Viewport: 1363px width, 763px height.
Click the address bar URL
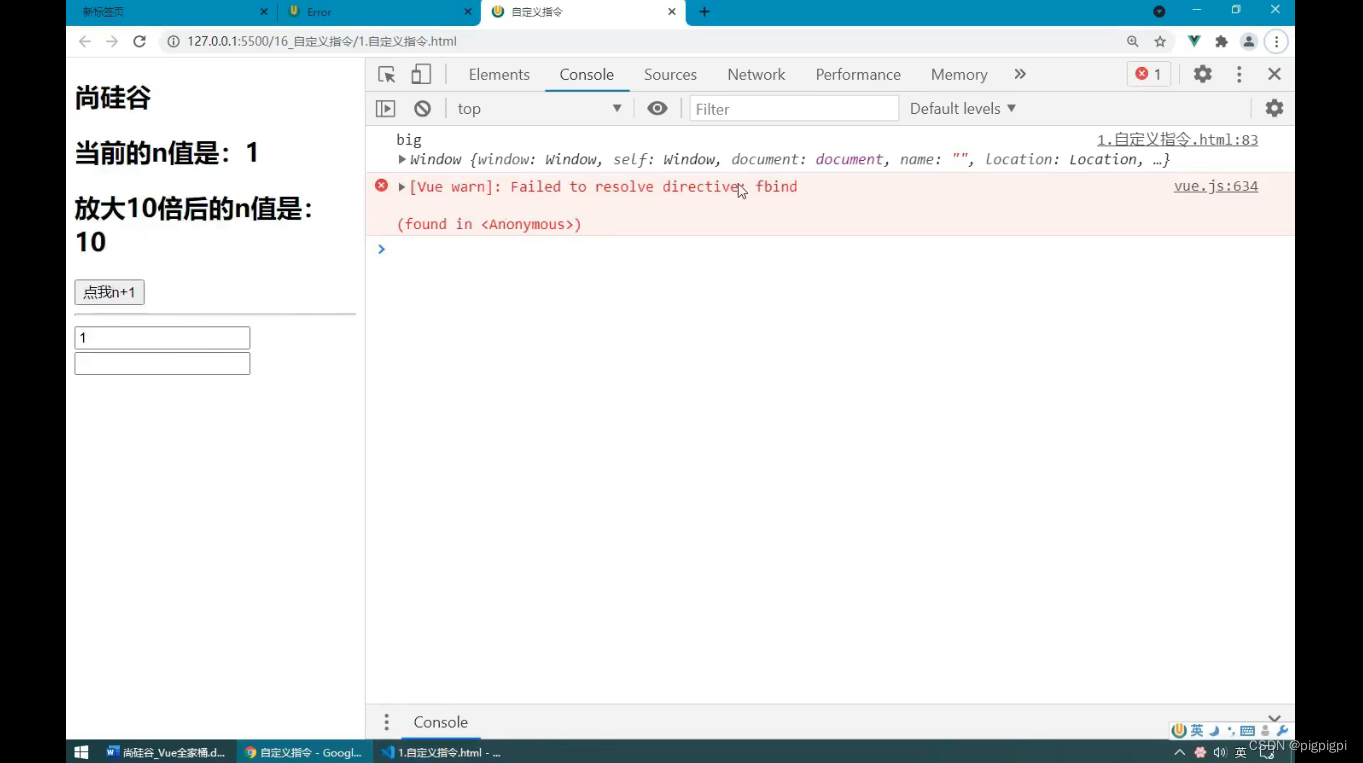click(322, 41)
